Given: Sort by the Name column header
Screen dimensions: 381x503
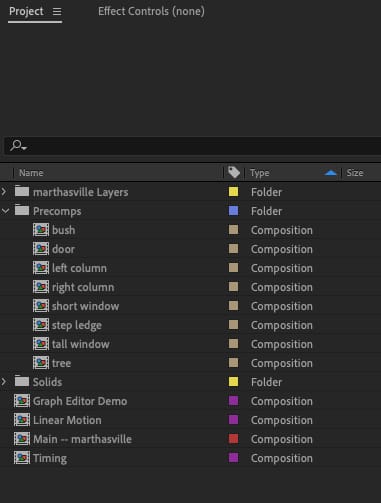Looking at the screenshot, I should click(31, 173).
